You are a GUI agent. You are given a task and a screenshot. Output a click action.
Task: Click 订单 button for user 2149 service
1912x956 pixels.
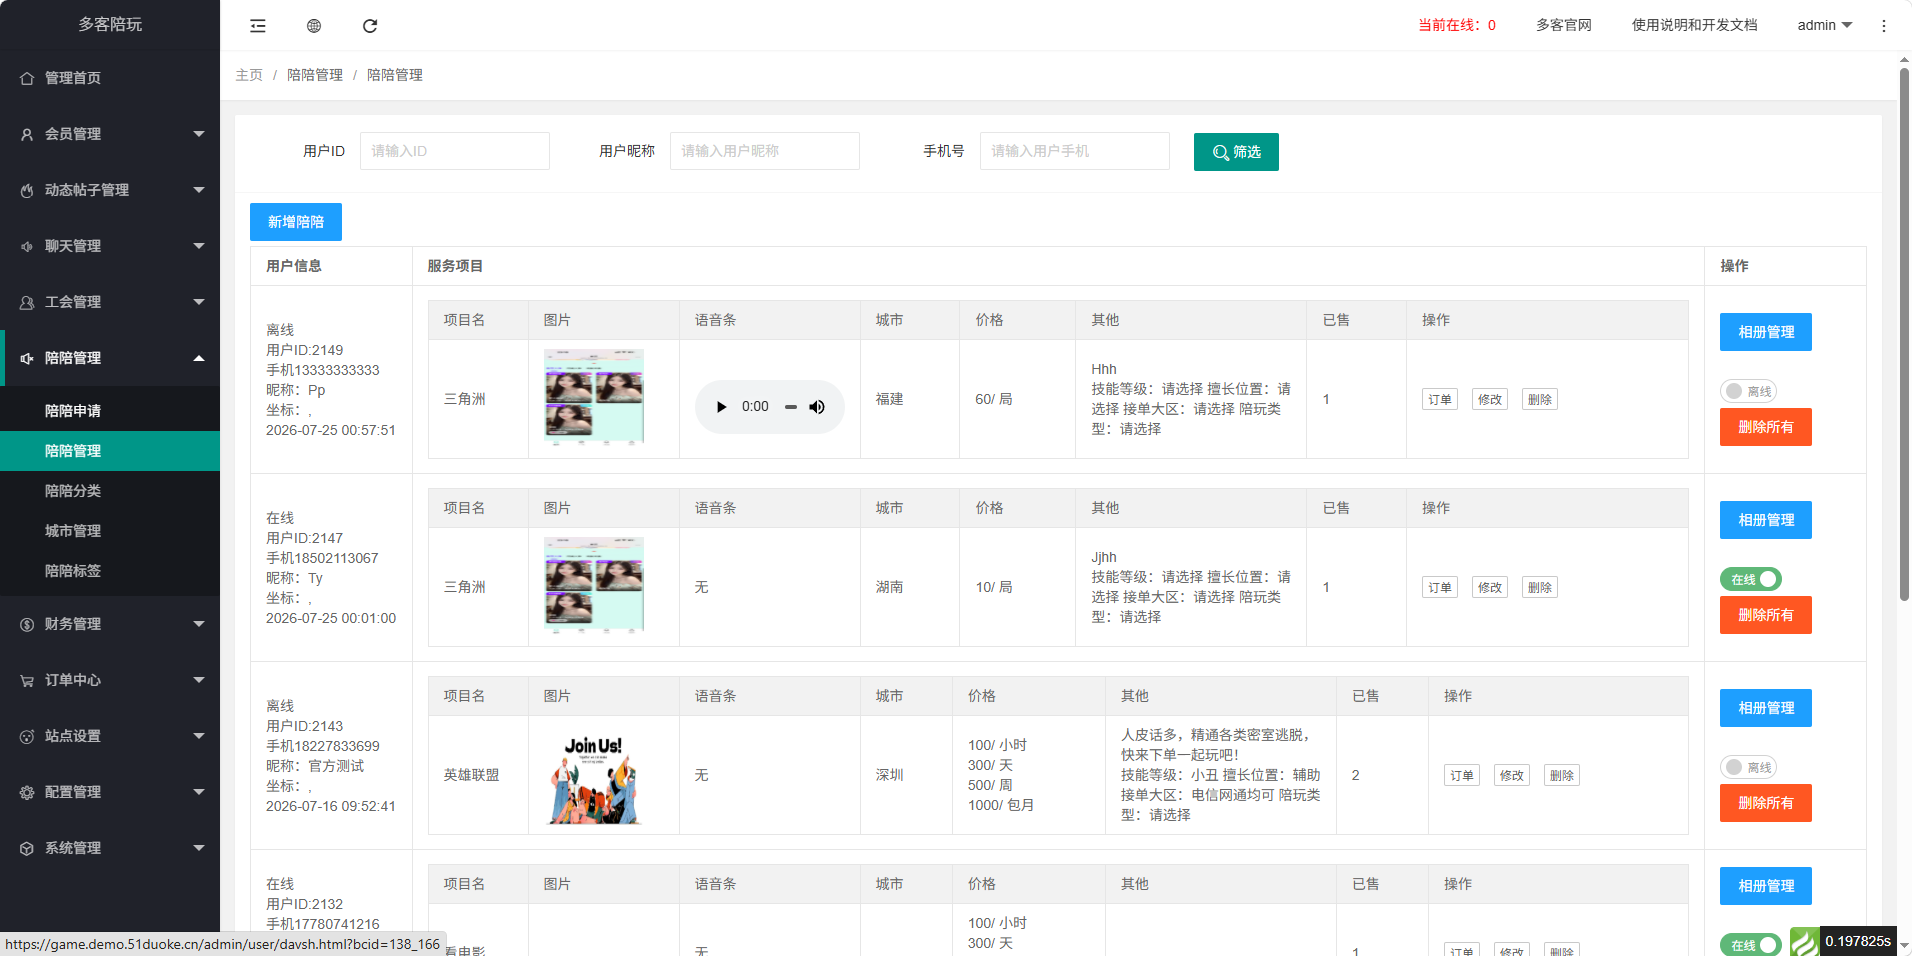[x=1440, y=399]
